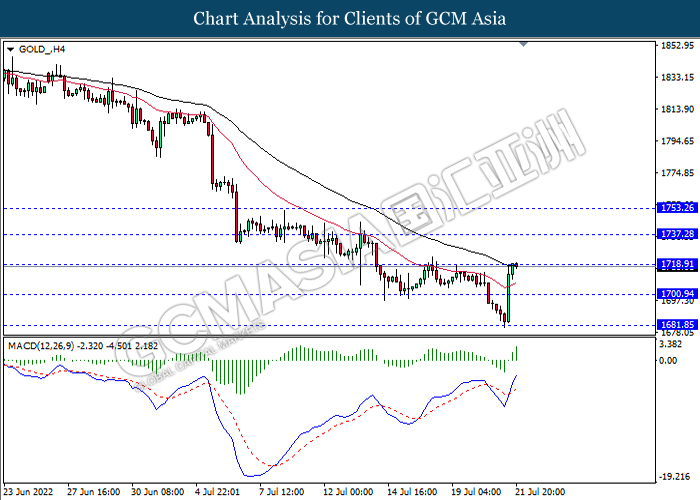Click the Chart Analysis for Clients title

(350, 19)
